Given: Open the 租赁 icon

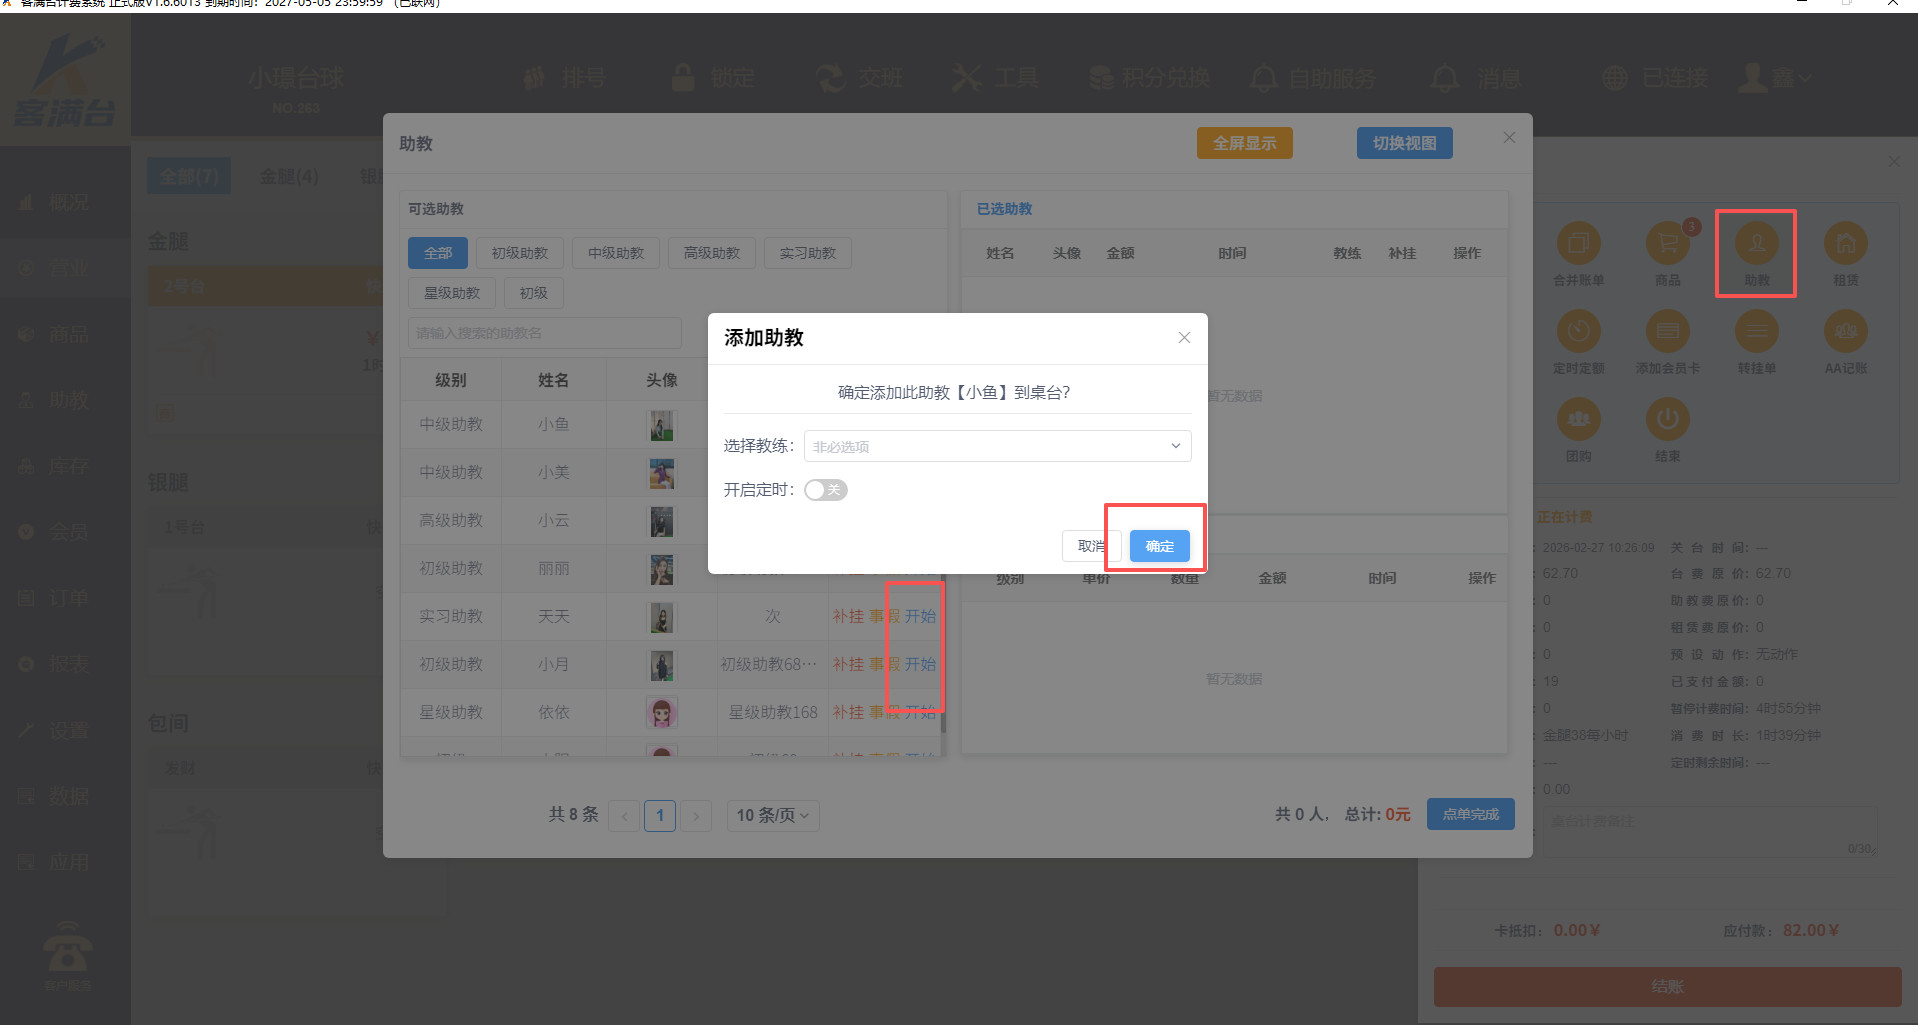Looking at the screenshot, I should [x=1845, y=244].
